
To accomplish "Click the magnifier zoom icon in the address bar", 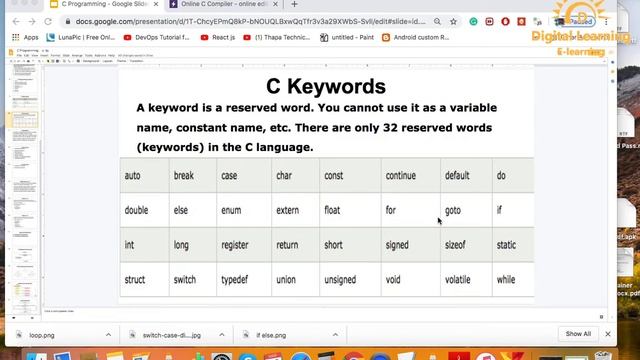I will coord(437,22).
